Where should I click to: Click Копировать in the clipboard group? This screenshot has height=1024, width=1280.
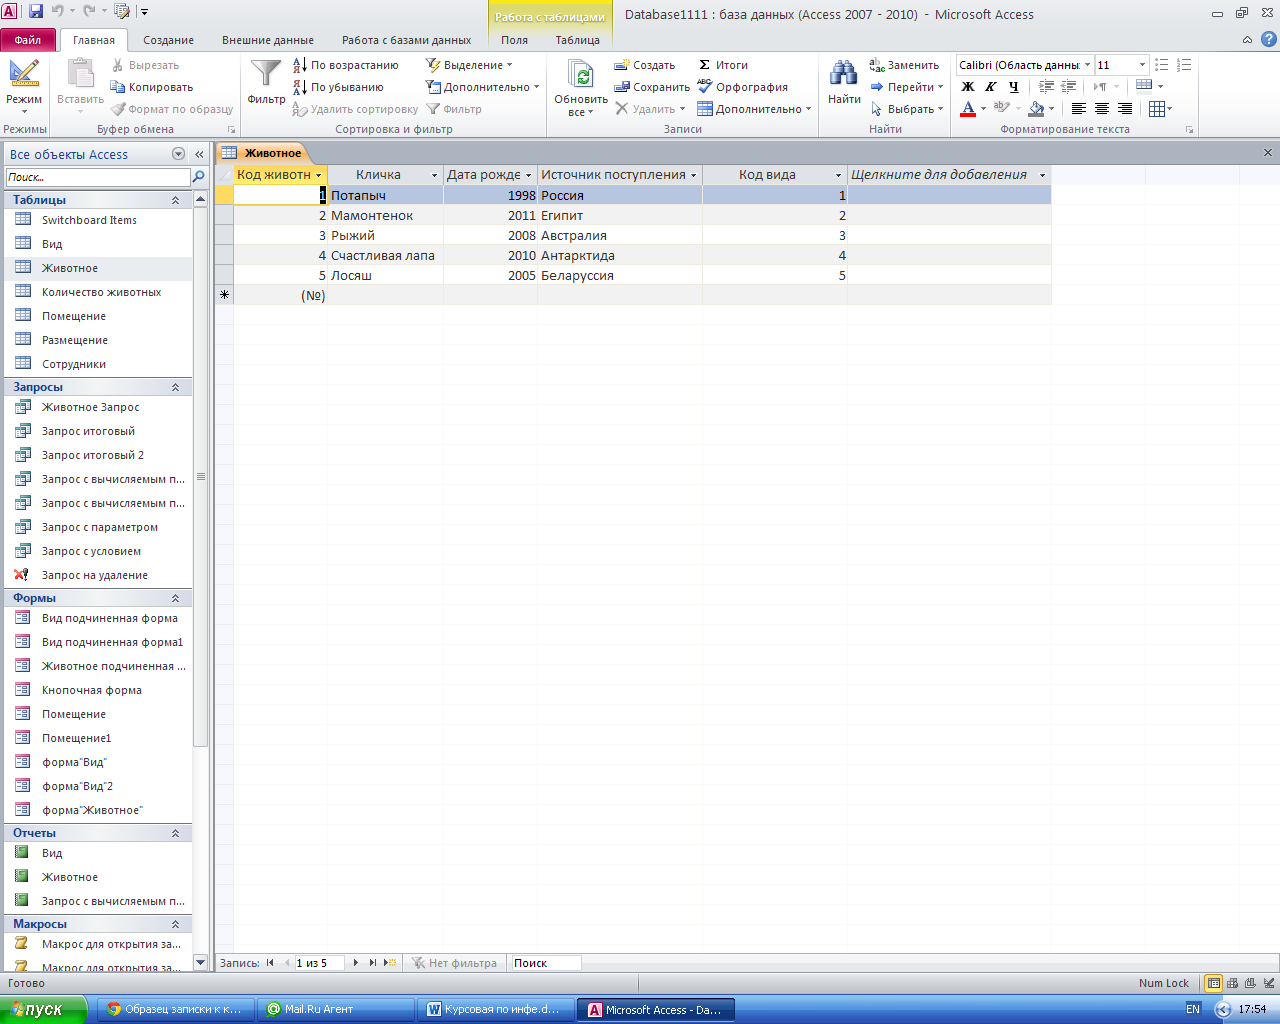152,87
